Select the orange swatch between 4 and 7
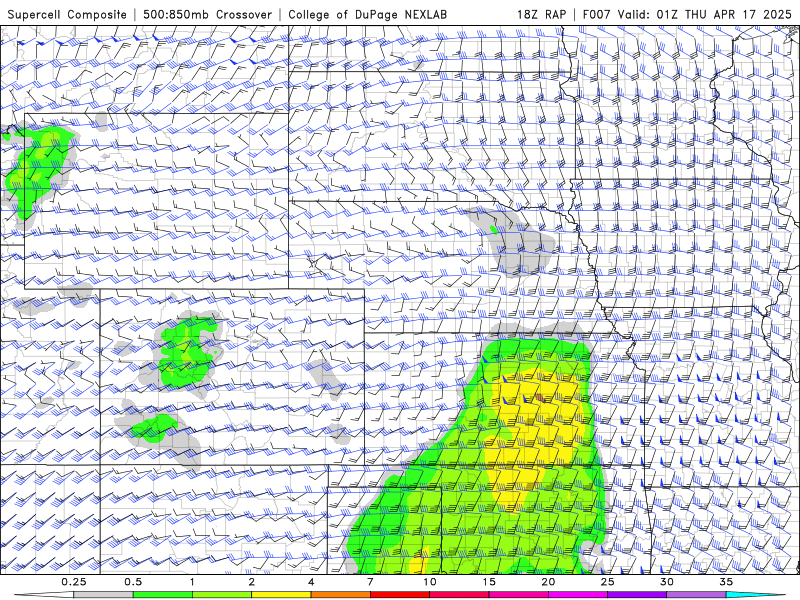The height and width of the screenshot is (600, 800). point(341,595)
